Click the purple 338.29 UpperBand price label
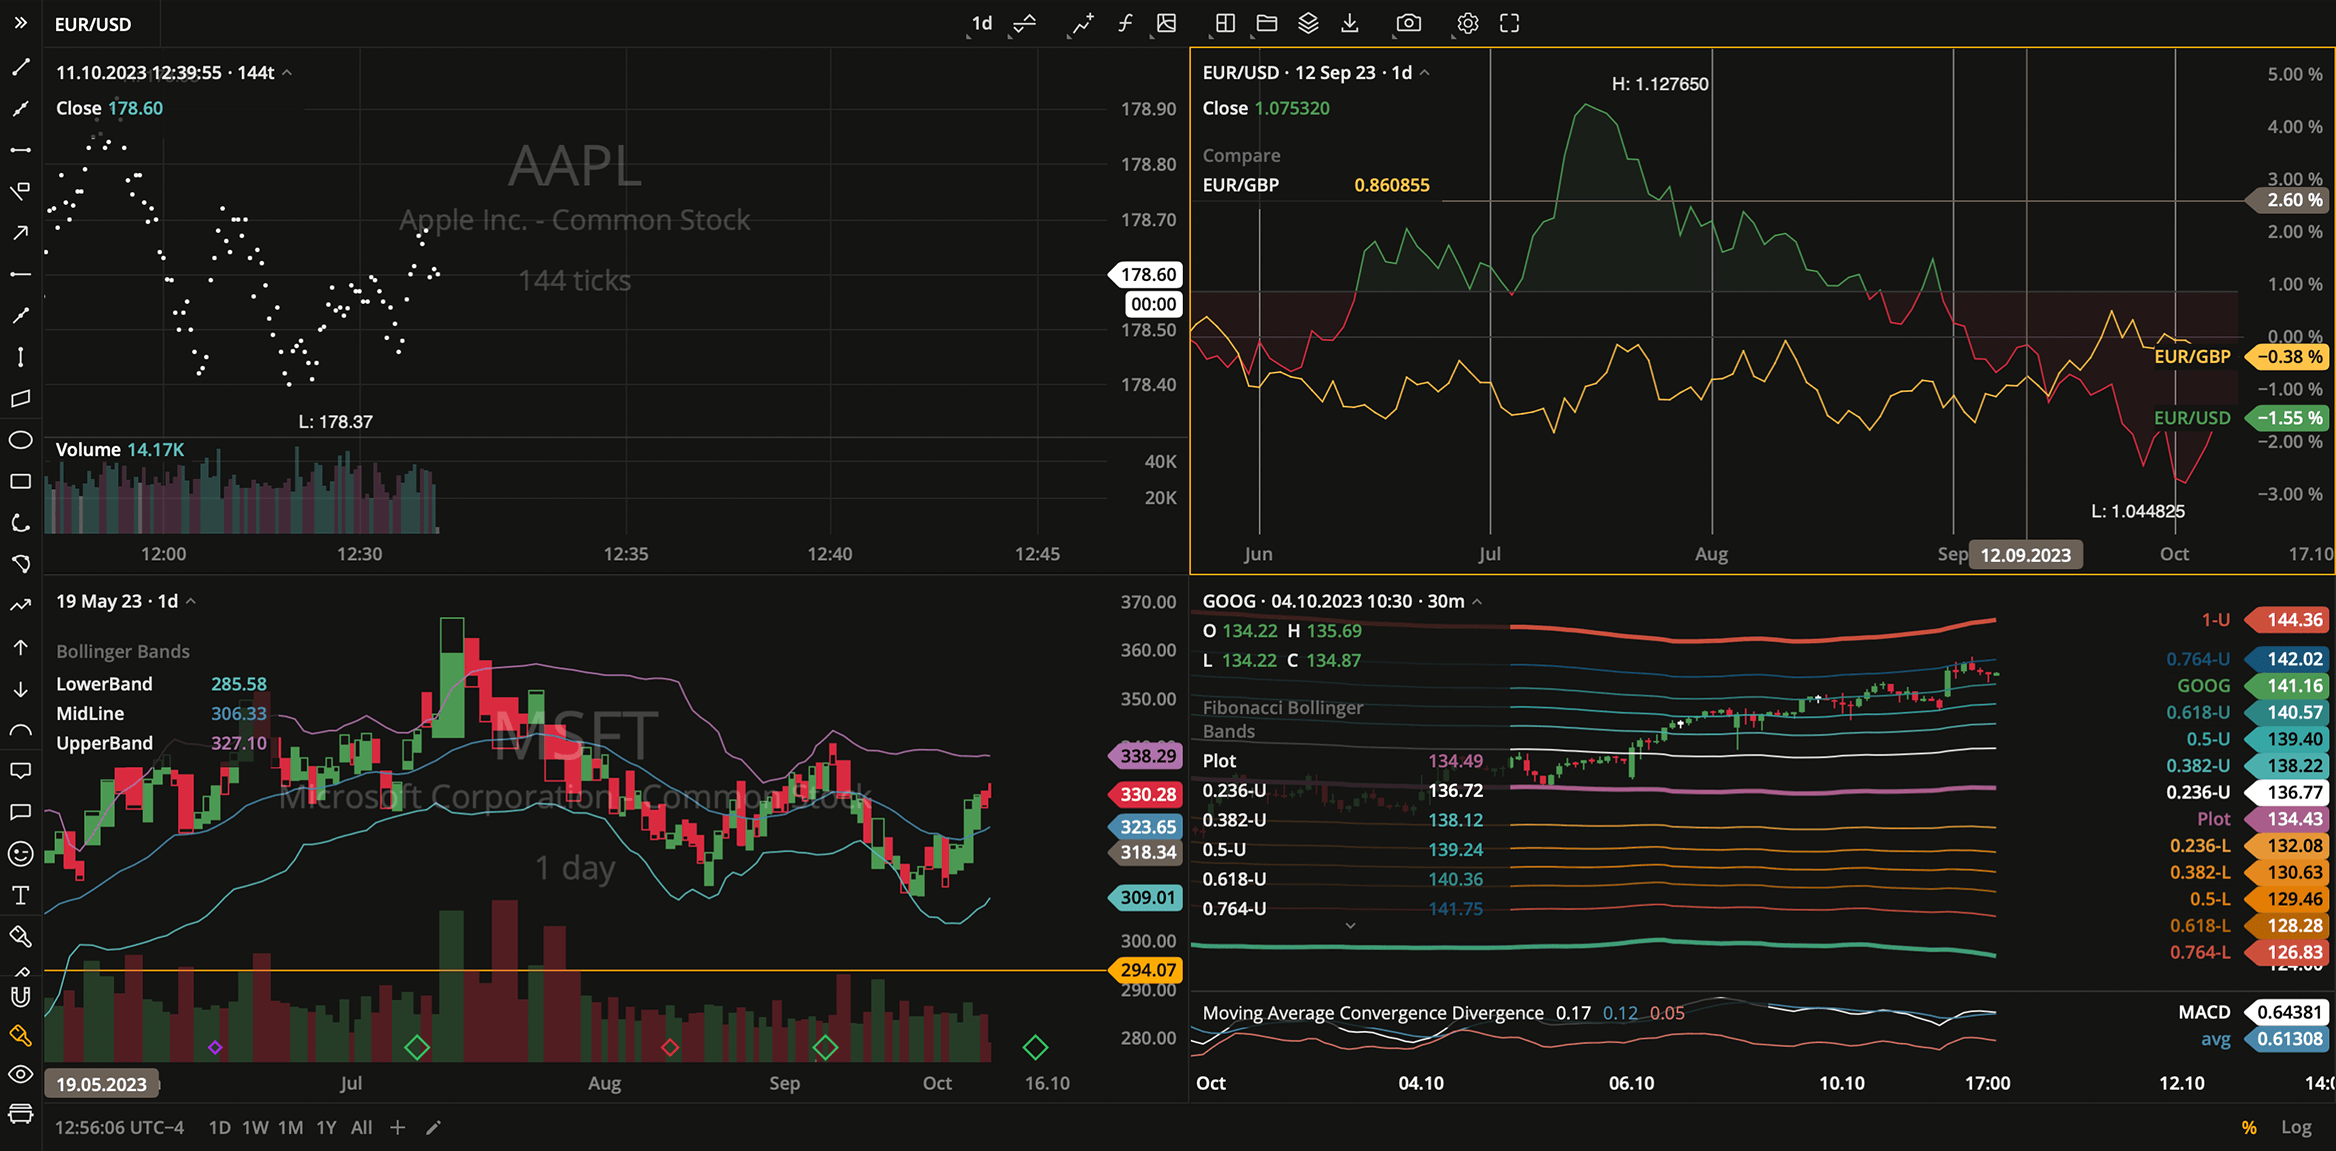This screenshot has width=2336, height=1151. [1146, 756]
